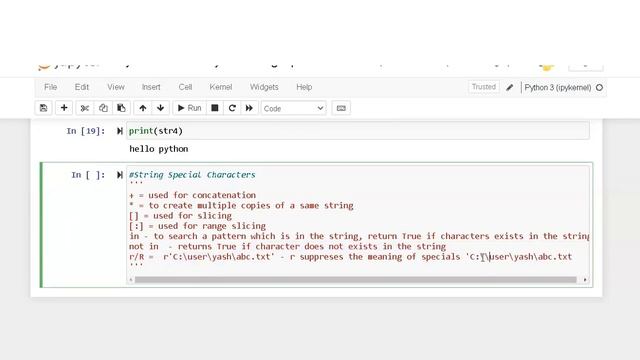Open the cell type Code dropdown
640x360 pixels.
[x=293, y=109]
